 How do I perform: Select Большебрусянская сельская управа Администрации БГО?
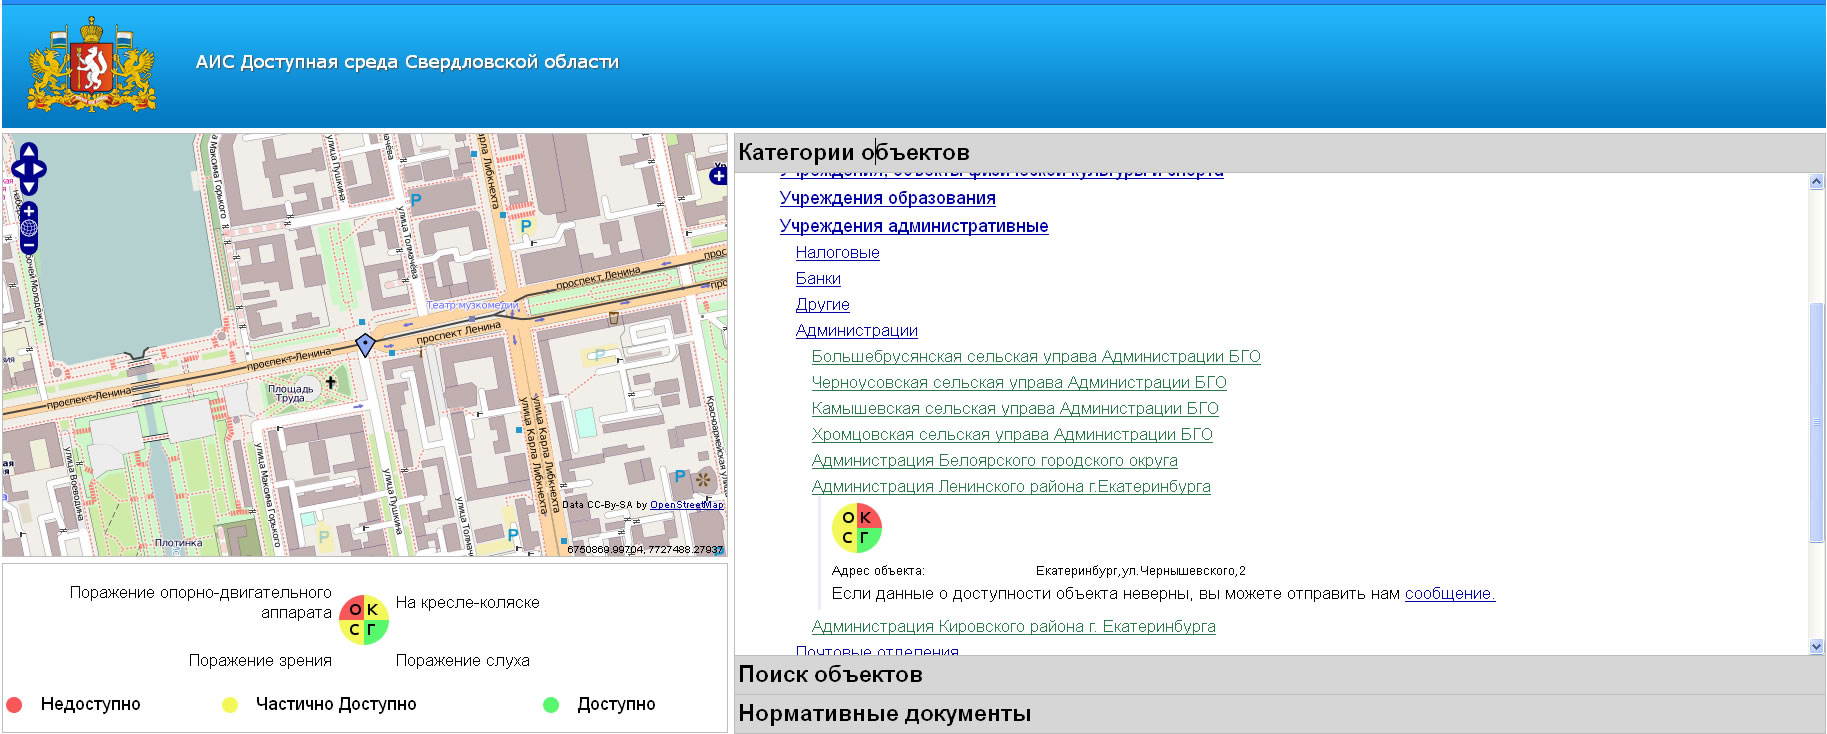pos(1036,357)
